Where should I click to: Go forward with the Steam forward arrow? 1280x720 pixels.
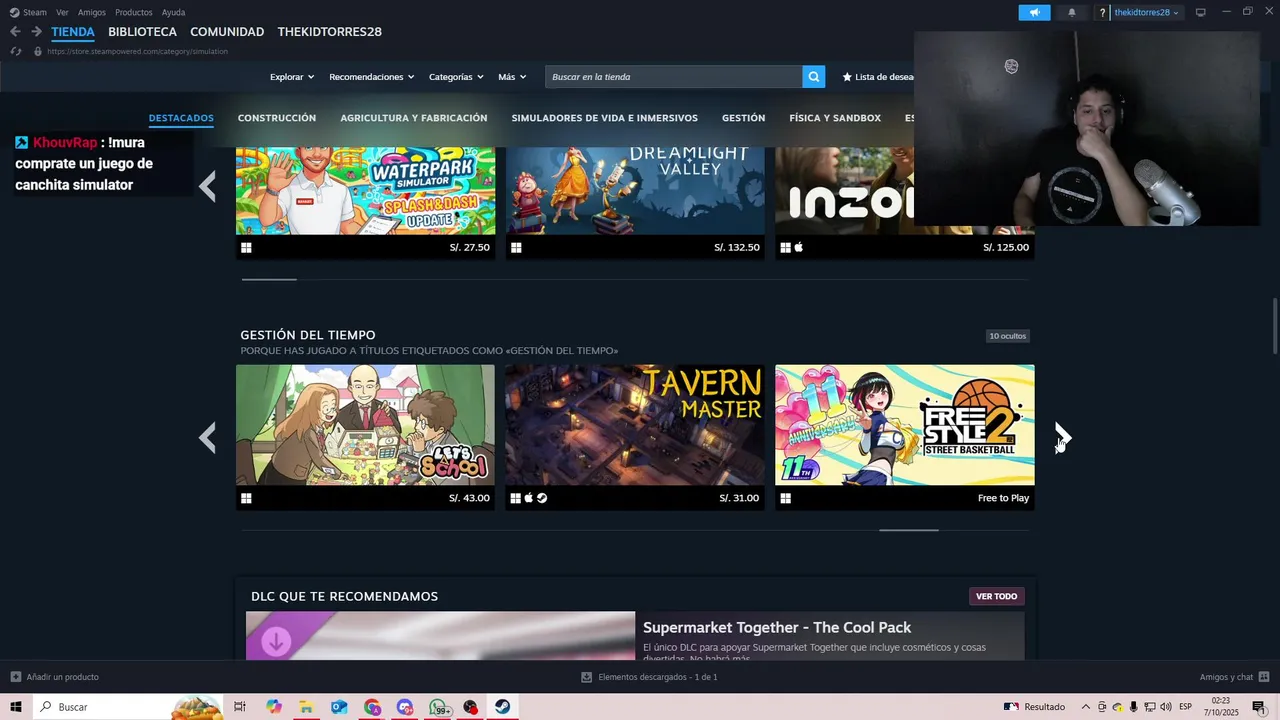tap(36, 32)
